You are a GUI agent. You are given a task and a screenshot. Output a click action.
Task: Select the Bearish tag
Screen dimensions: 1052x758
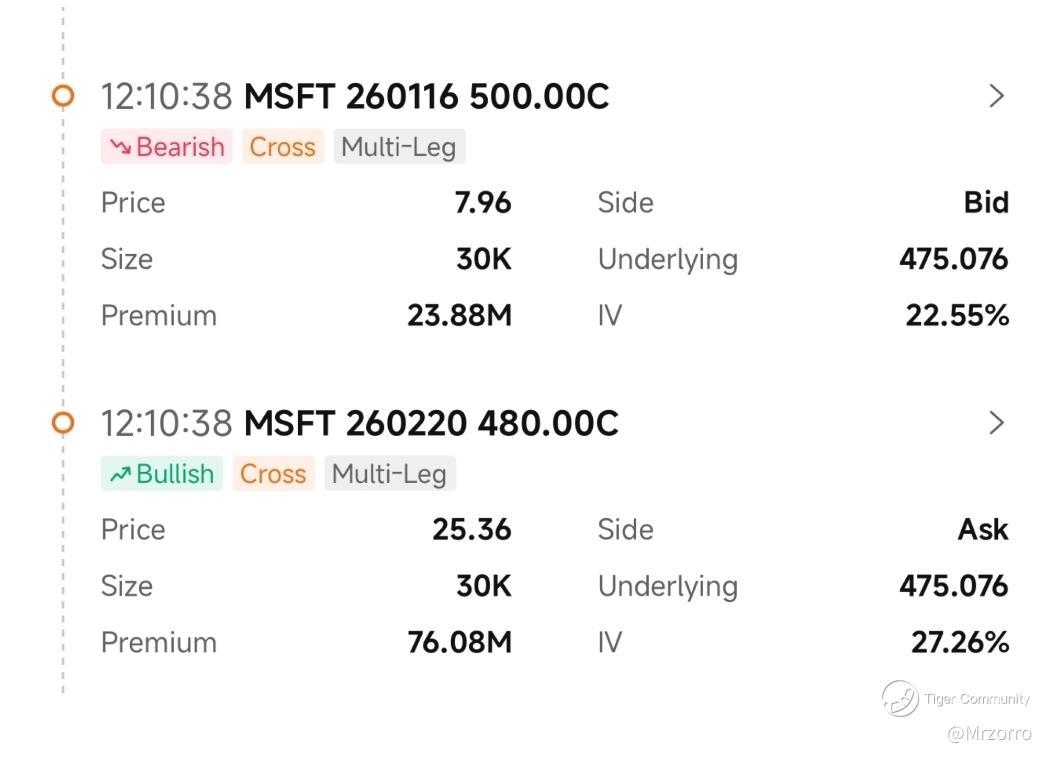click(167, 147)
